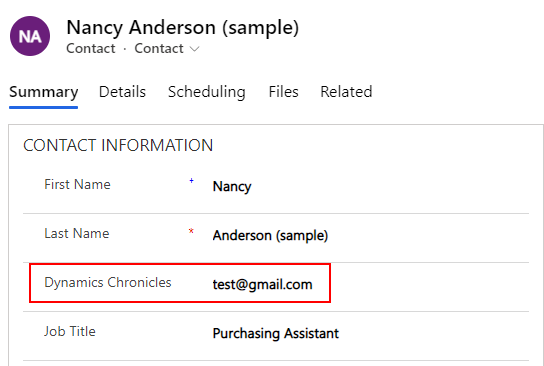Viewport: 544px width, 366px height.
Task: Click the NA contact avatar icon
Action: [30, 36]
